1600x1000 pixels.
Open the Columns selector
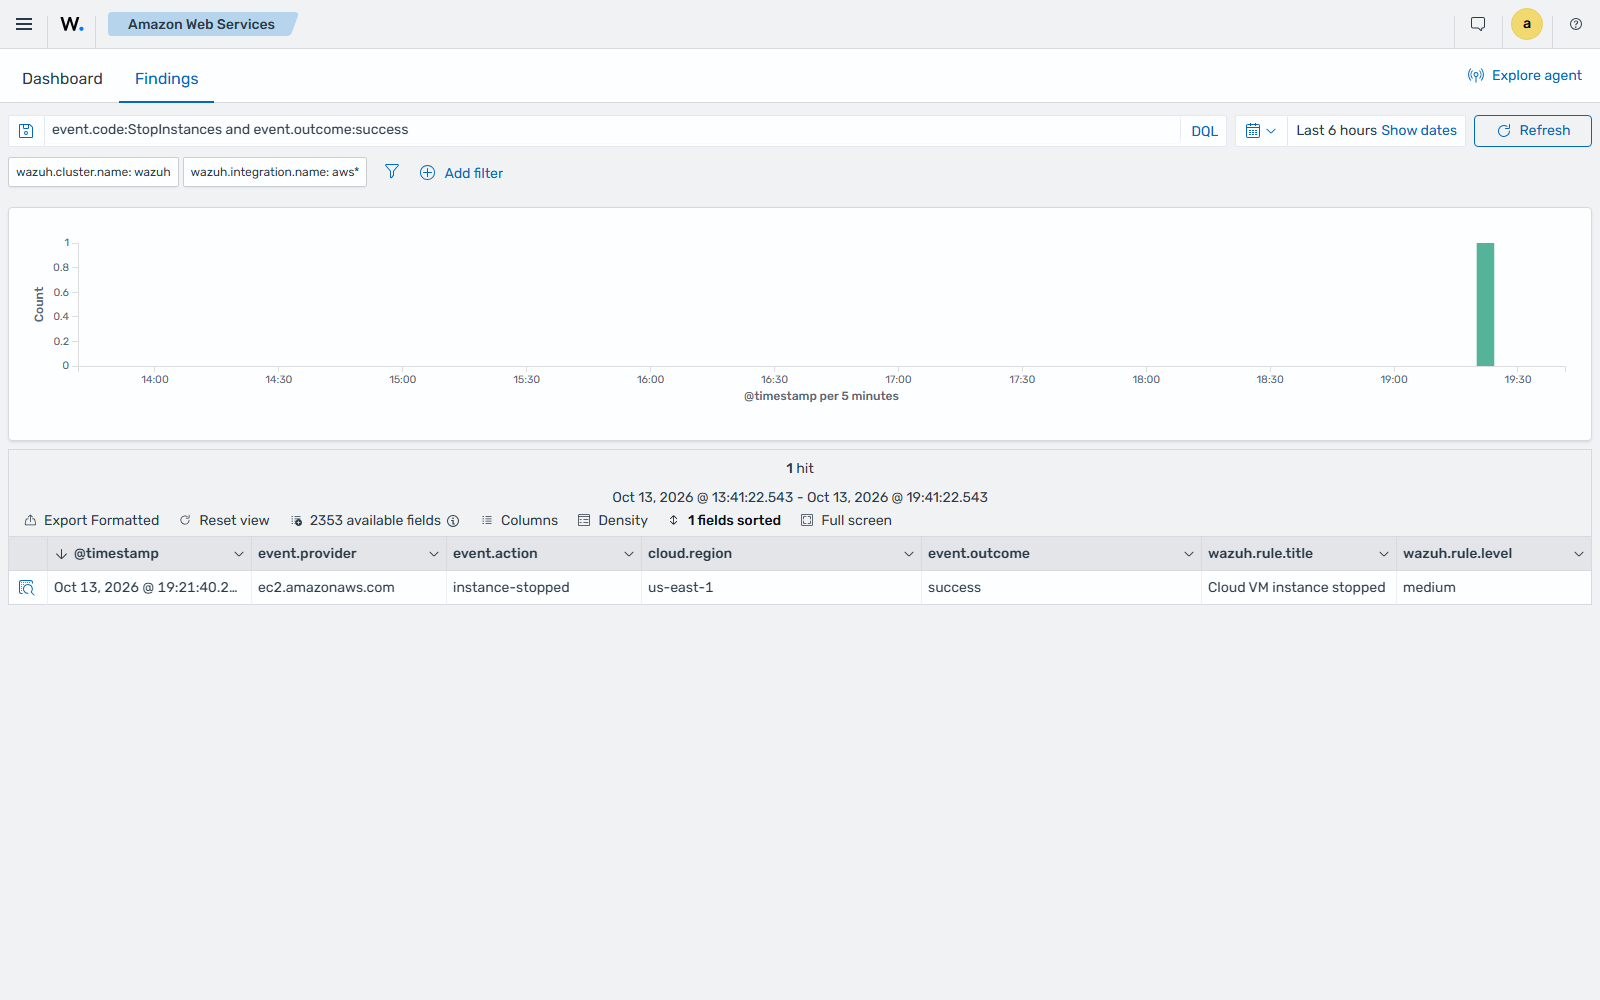tap(520, 520)
